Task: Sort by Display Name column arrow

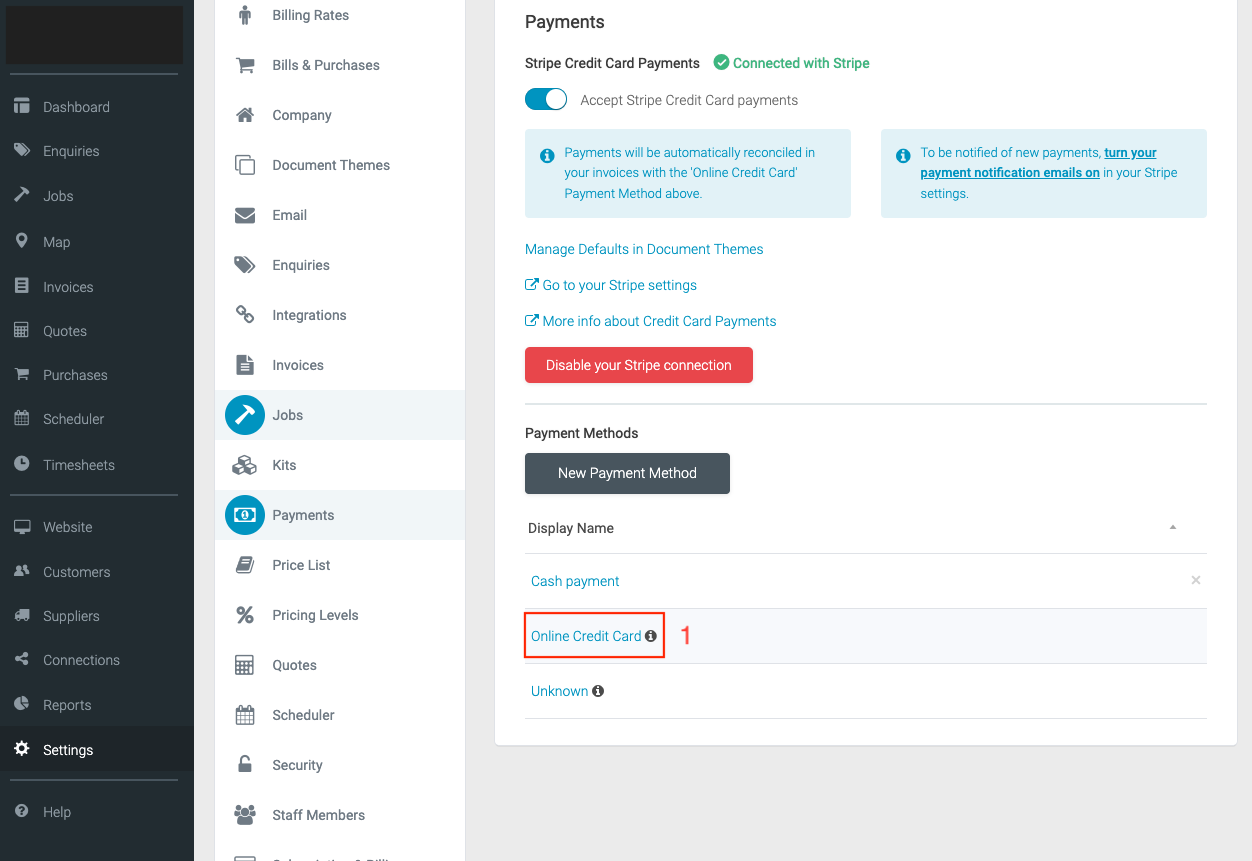Action: coord(1173,527)
